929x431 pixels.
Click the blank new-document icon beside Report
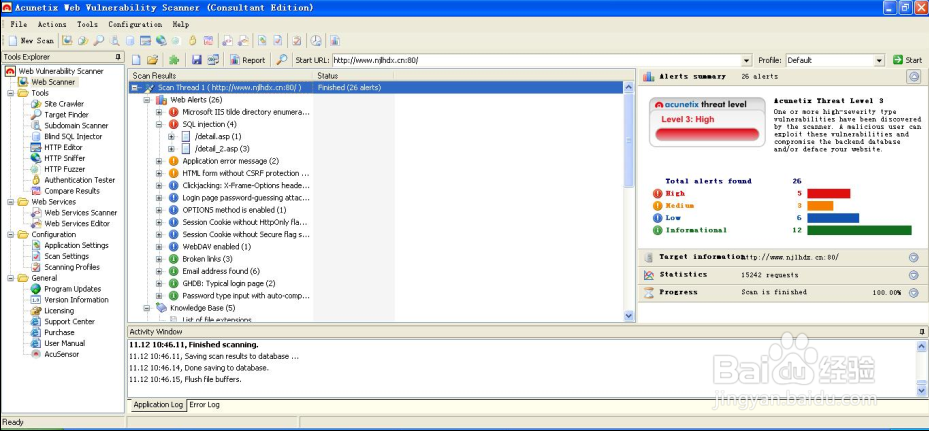pyautogui.click(x=136, y=60)
